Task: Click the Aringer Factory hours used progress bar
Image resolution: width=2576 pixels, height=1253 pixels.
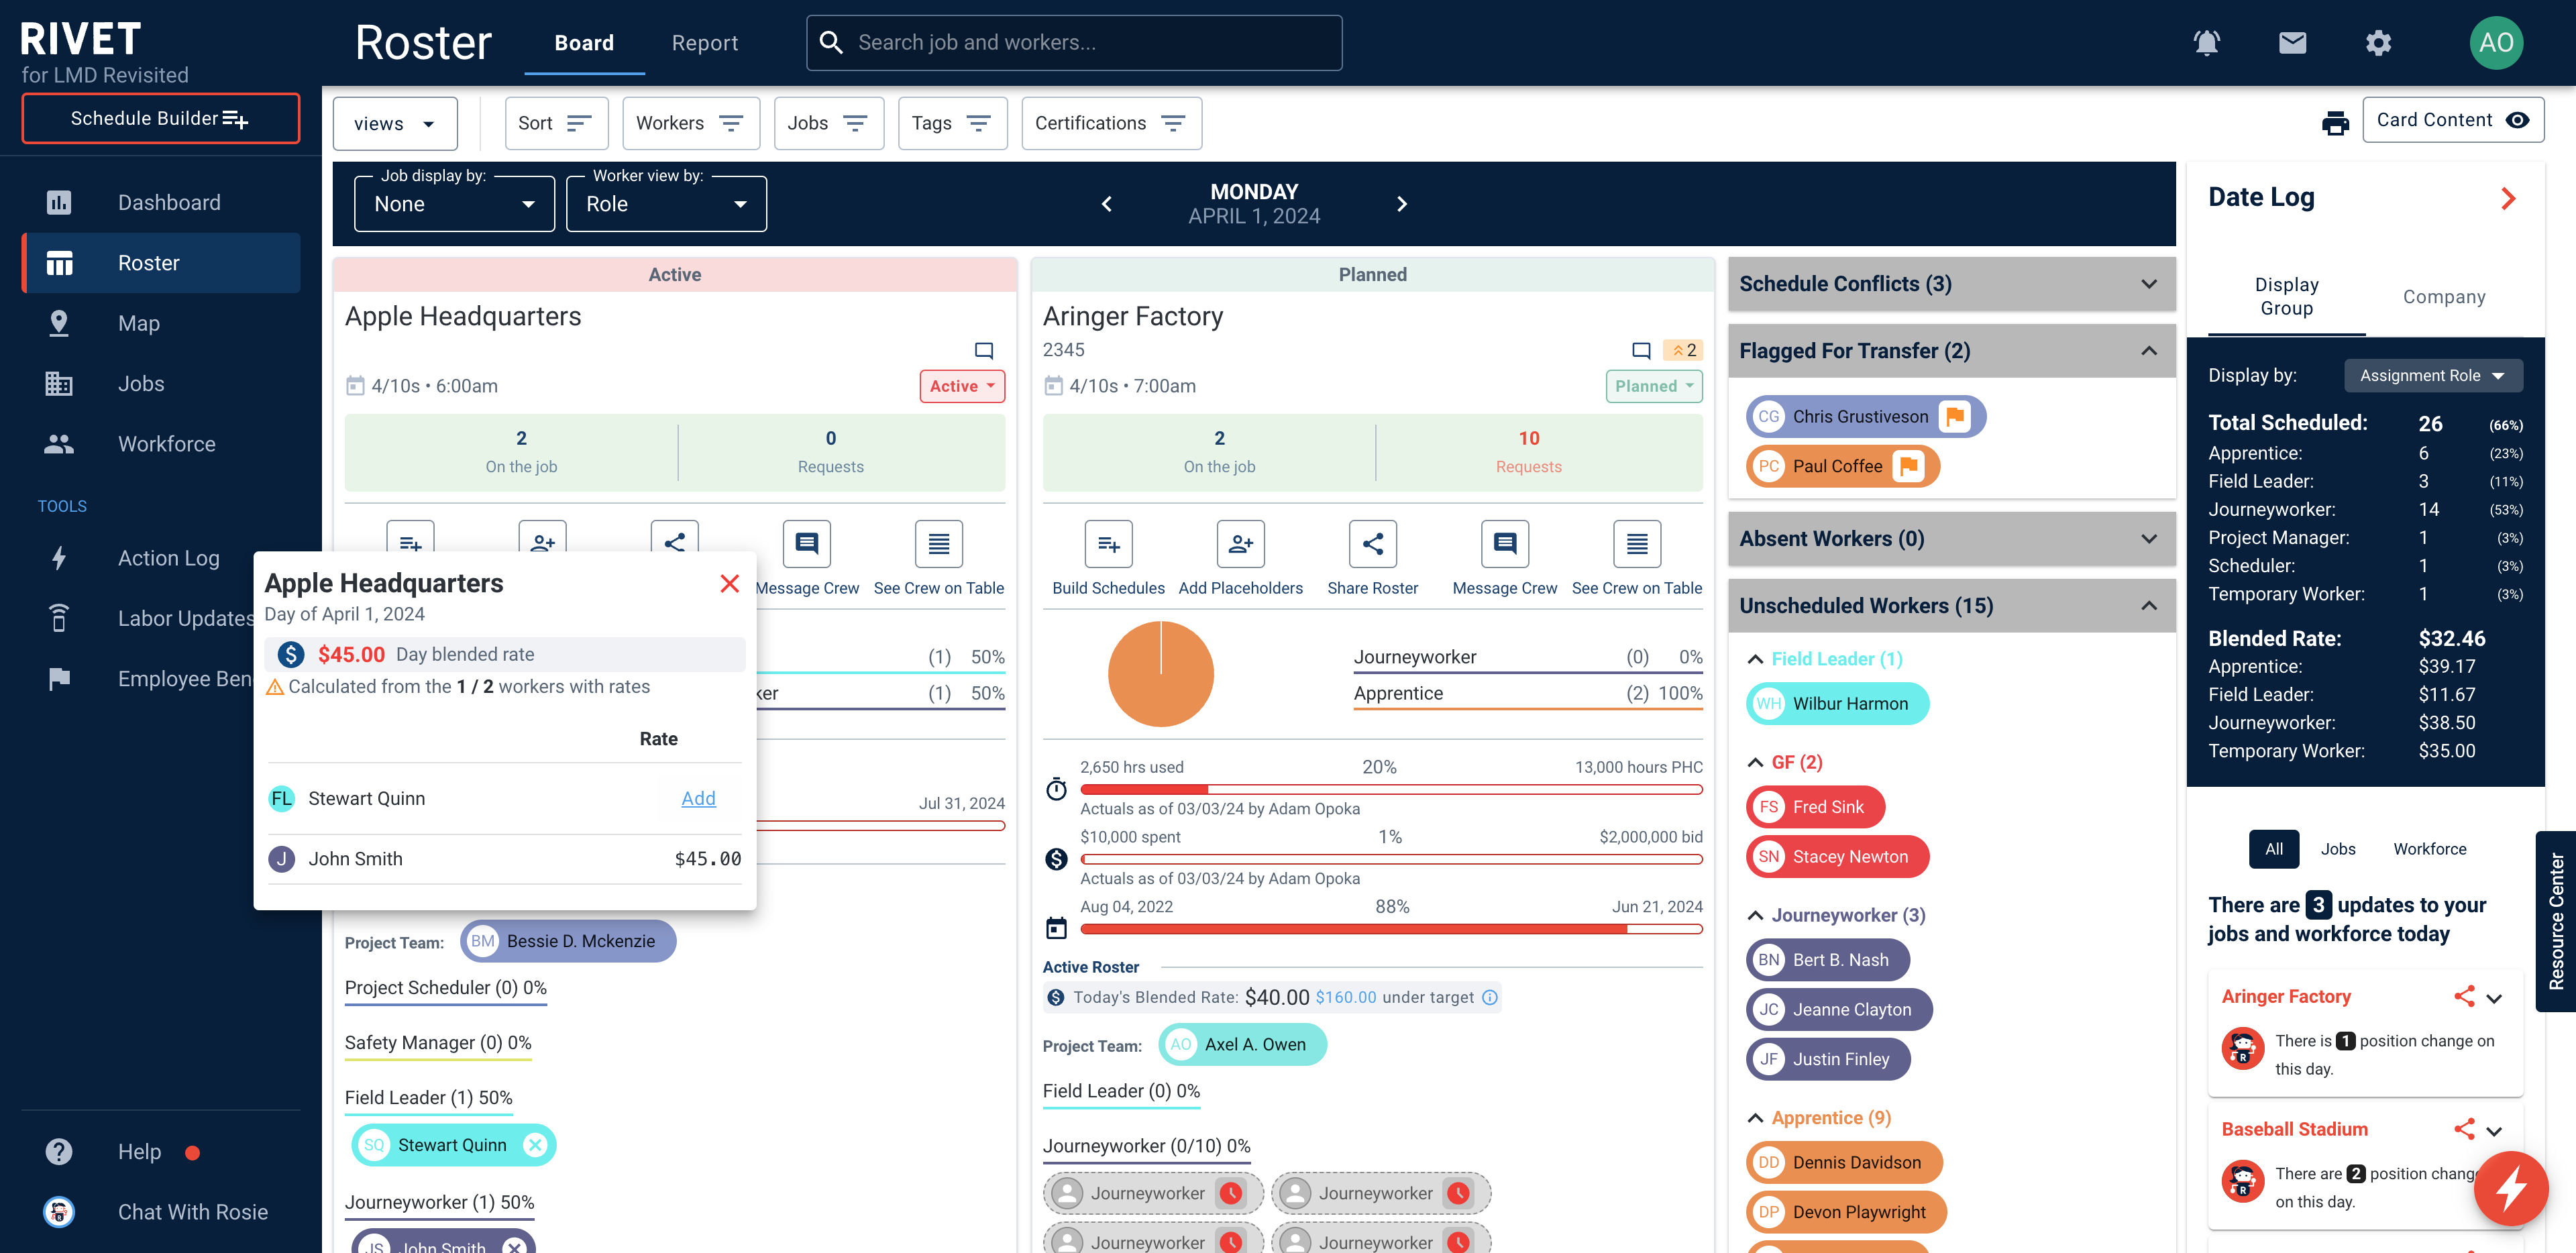Action: [x=1390, y=790]
